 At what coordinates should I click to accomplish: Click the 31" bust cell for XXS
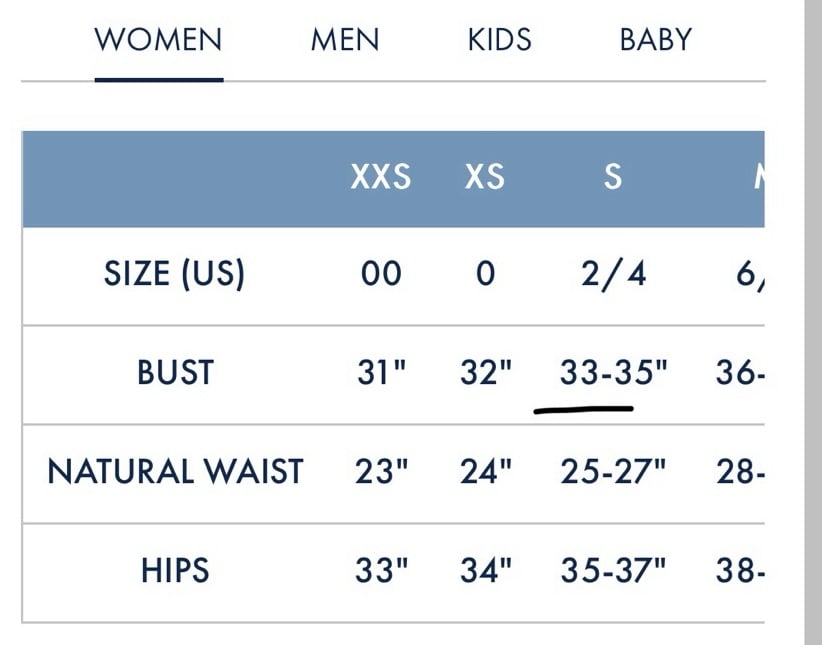click(x=382, y=372)
